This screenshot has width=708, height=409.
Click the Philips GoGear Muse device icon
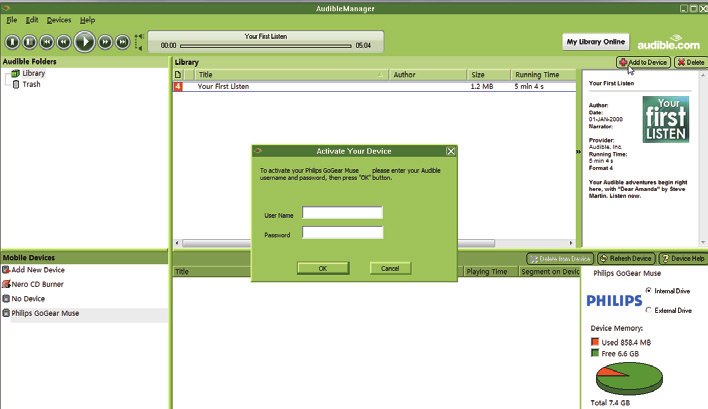point(6,313)
